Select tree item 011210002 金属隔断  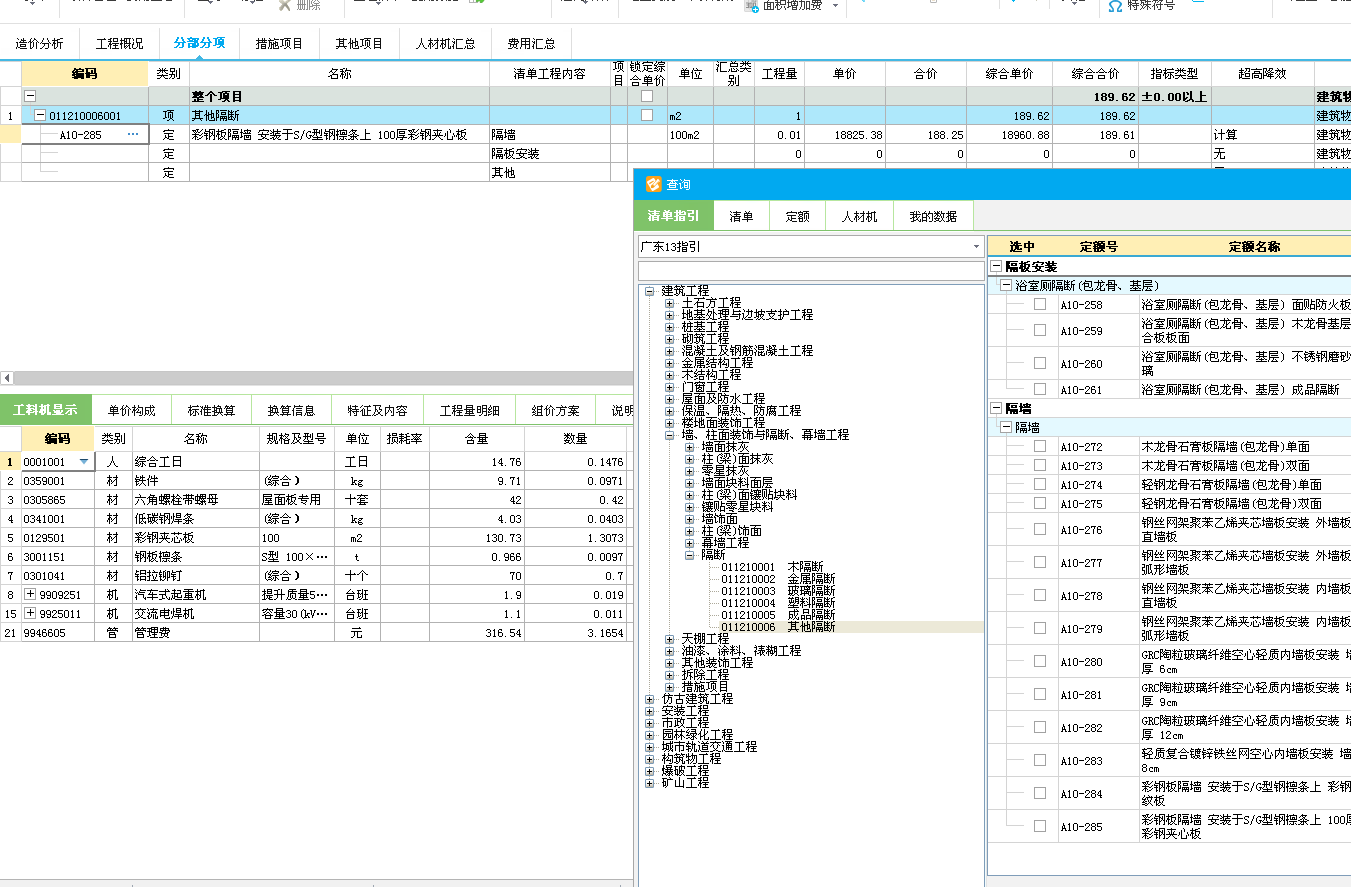778,578
